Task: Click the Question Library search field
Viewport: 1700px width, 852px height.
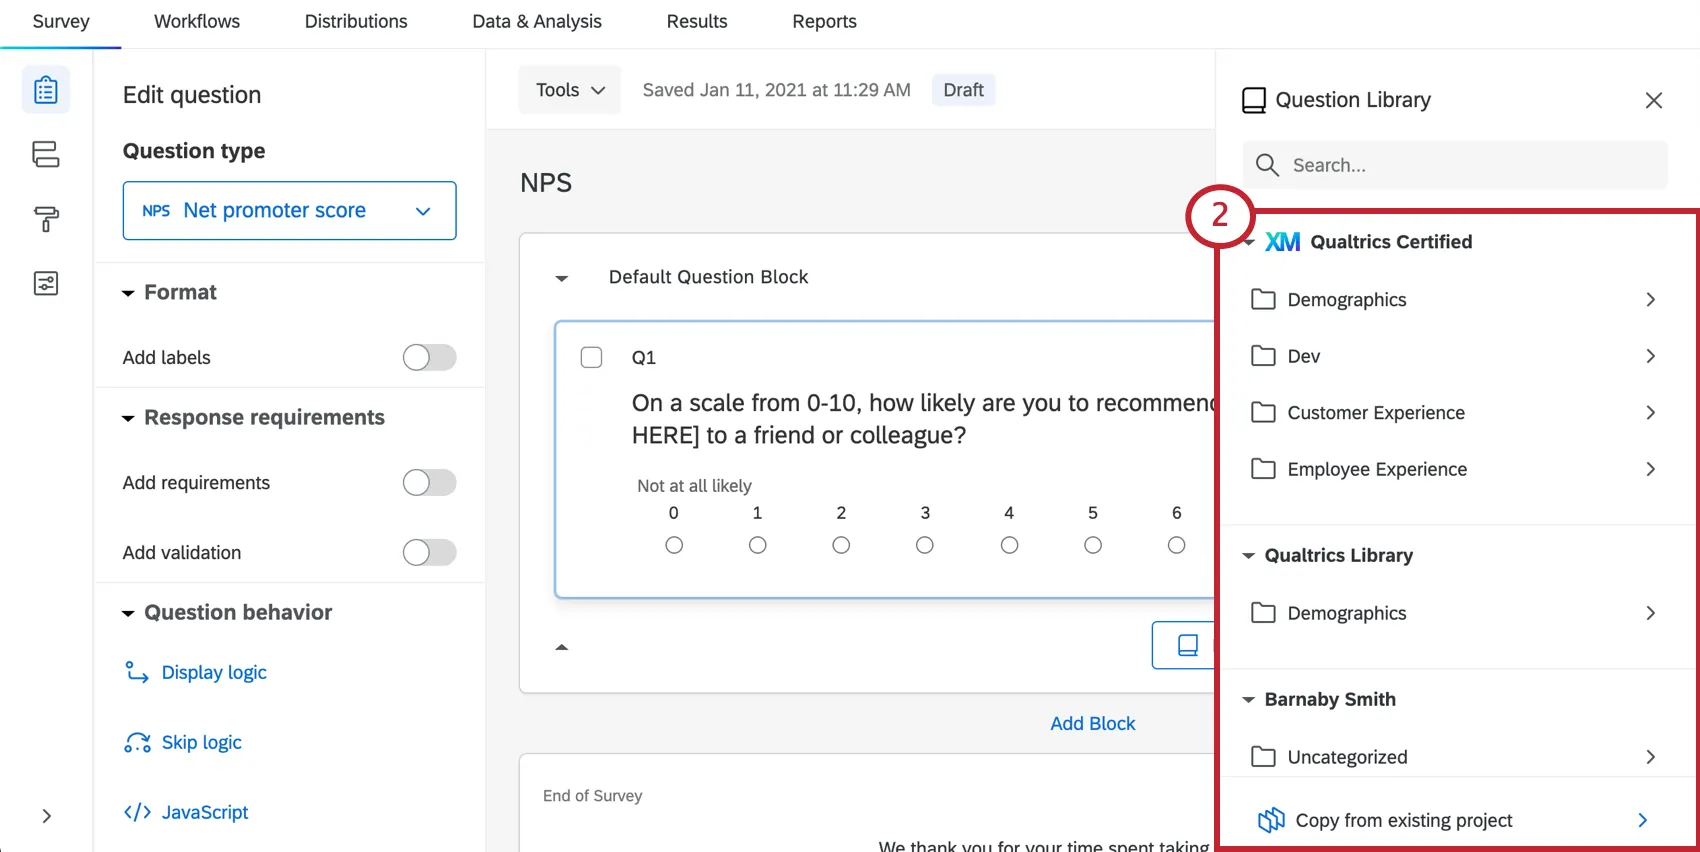Action: click(1470, 165)
